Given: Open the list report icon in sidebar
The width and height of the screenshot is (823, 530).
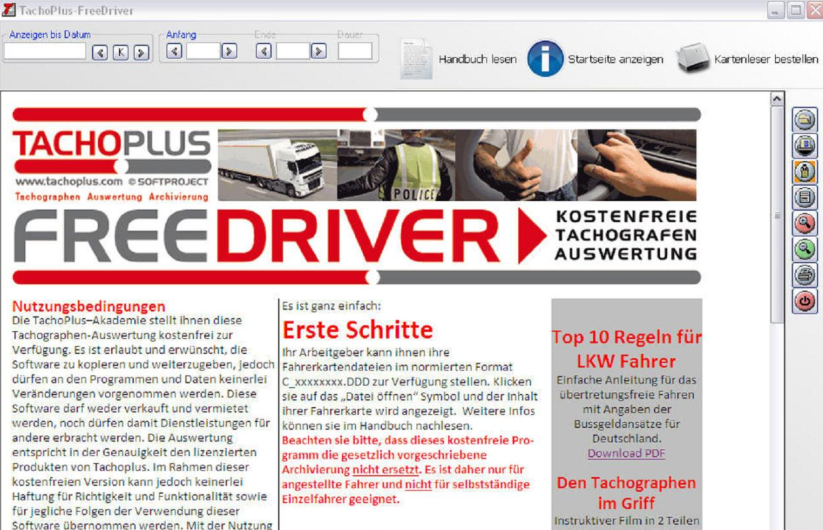Looking at the screenshot, I should 804,198.
